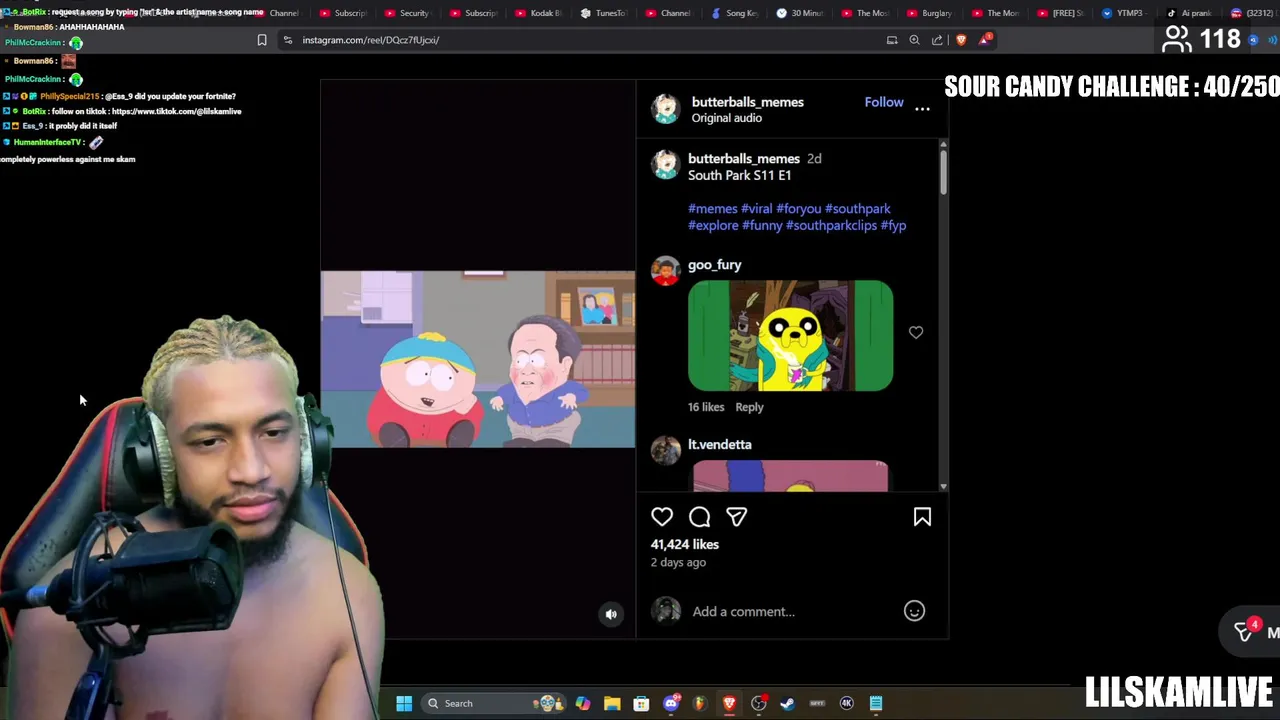
Task: Click the #memes hashtag
Action: click(x=713, y=209)
